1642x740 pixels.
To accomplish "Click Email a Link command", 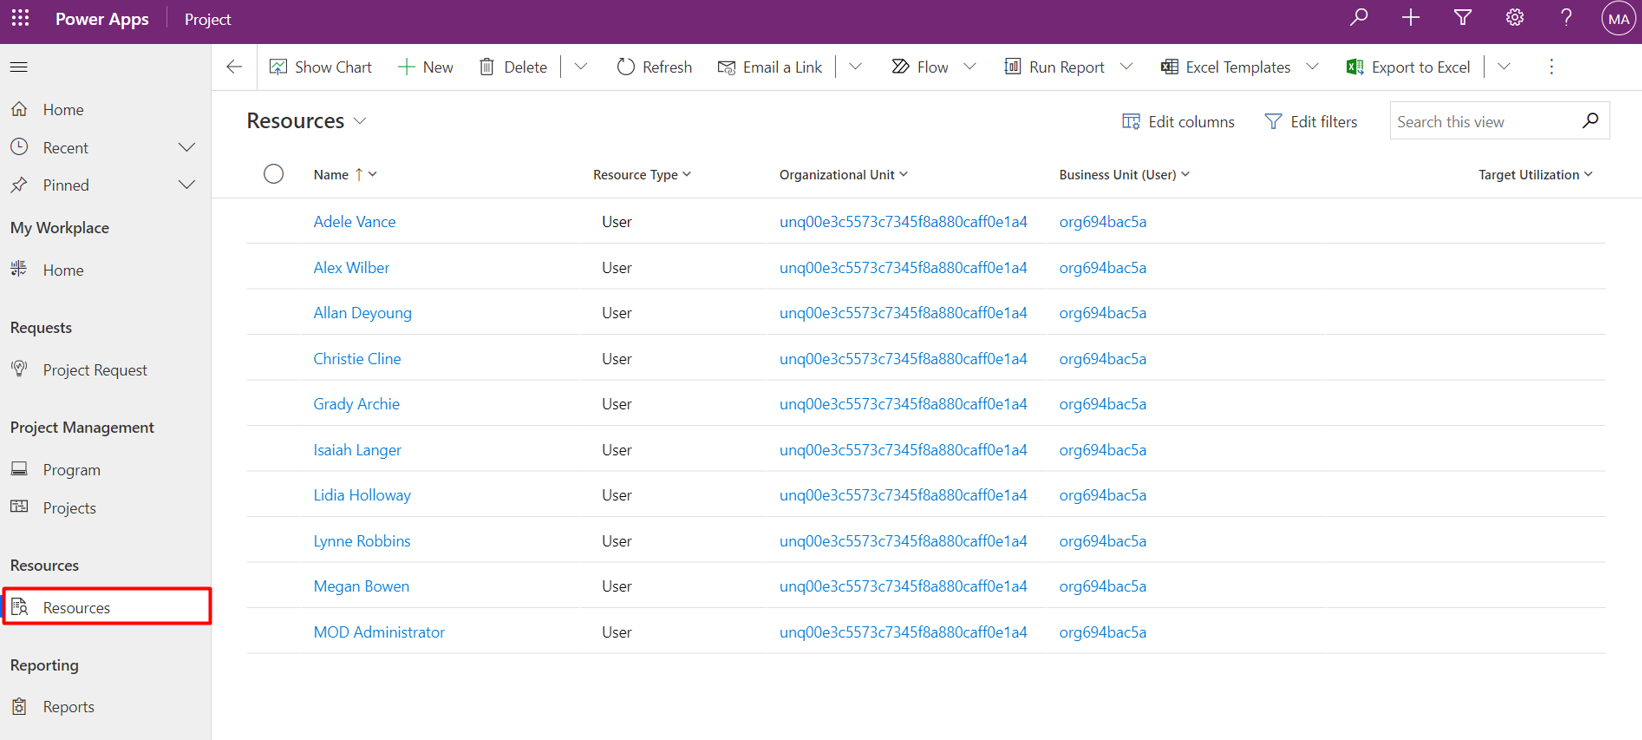I will (770, 67).
